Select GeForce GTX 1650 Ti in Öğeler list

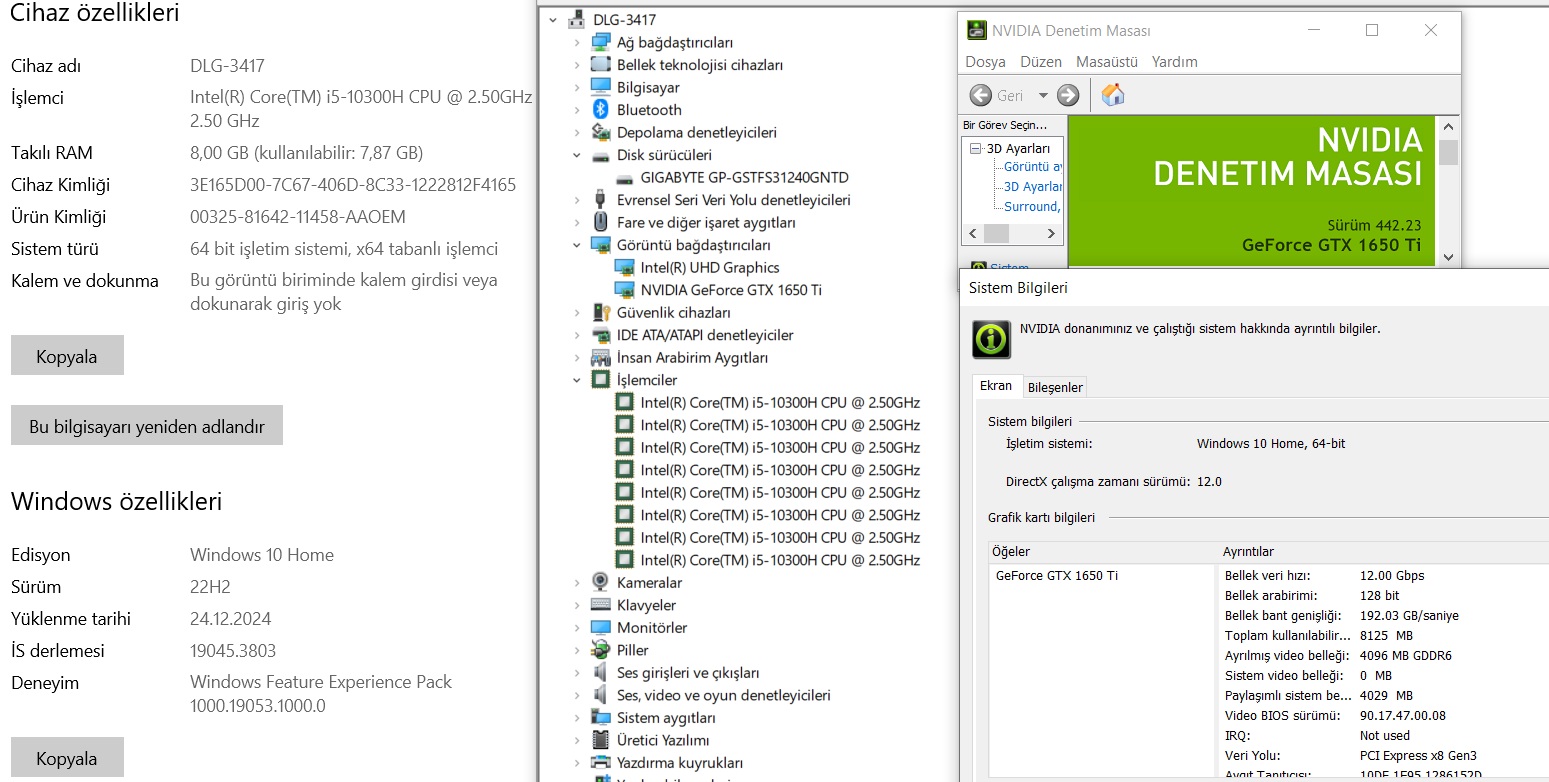pyautogui.click(x=1056, y=576)
